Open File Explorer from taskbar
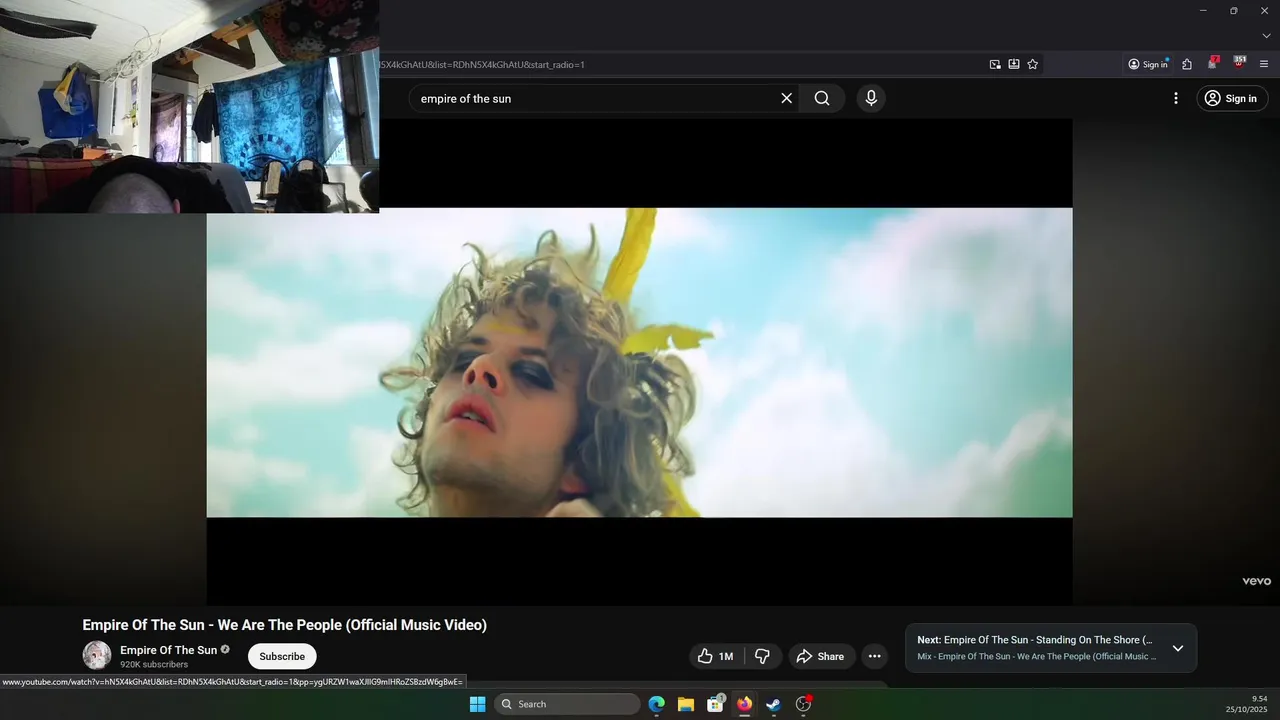Viewport: 1280px width, 720px height. coord(686,704)
